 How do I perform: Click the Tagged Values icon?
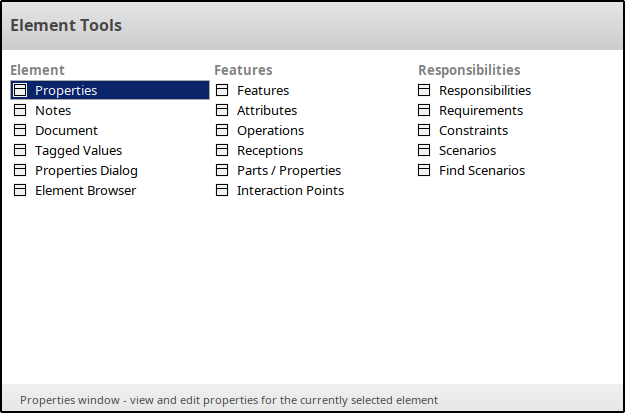(20, 150)
